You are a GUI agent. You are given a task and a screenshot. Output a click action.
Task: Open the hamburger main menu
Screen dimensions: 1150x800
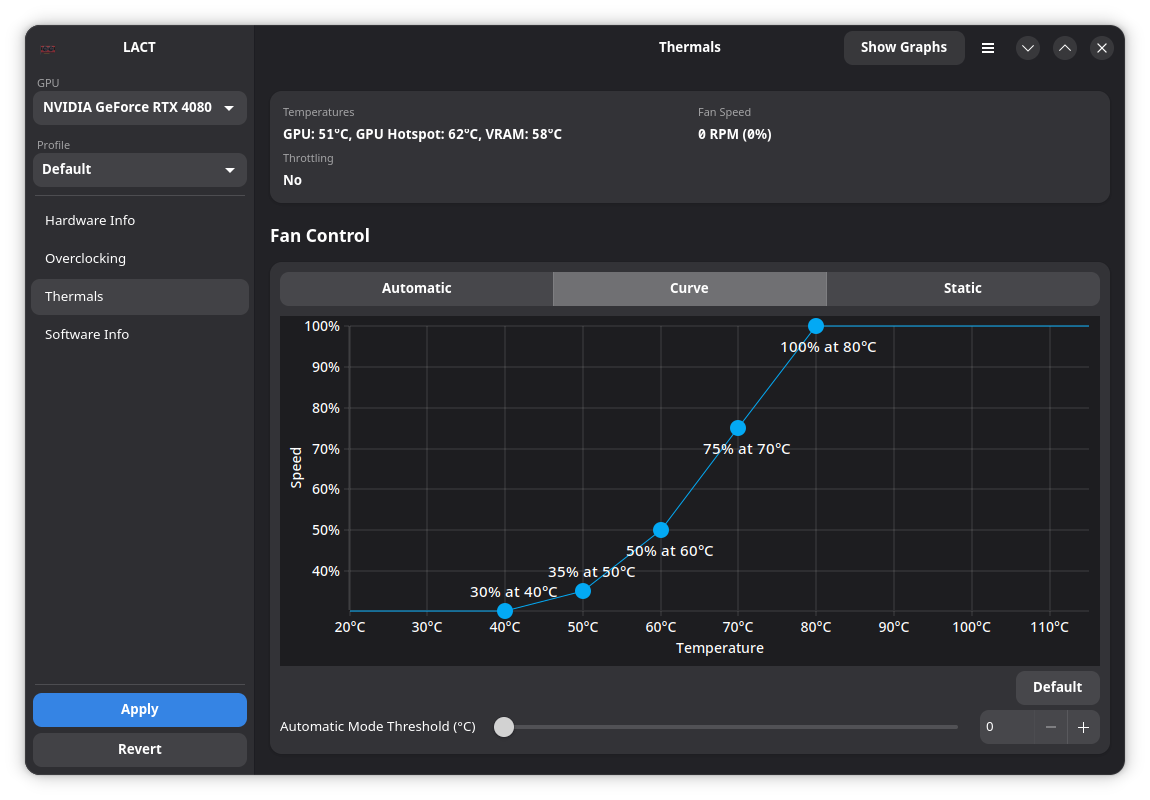[x=988, y=48]
